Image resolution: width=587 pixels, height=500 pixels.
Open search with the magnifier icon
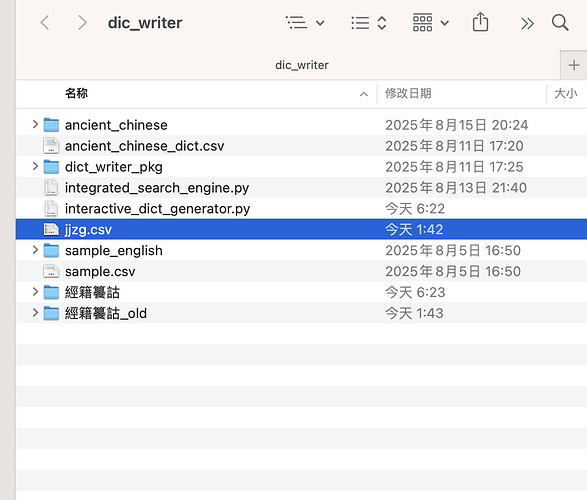coord(560,23)
